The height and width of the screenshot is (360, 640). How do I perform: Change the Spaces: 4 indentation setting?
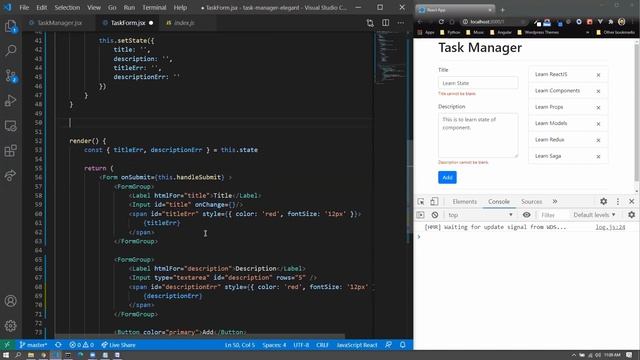point(274,345)
